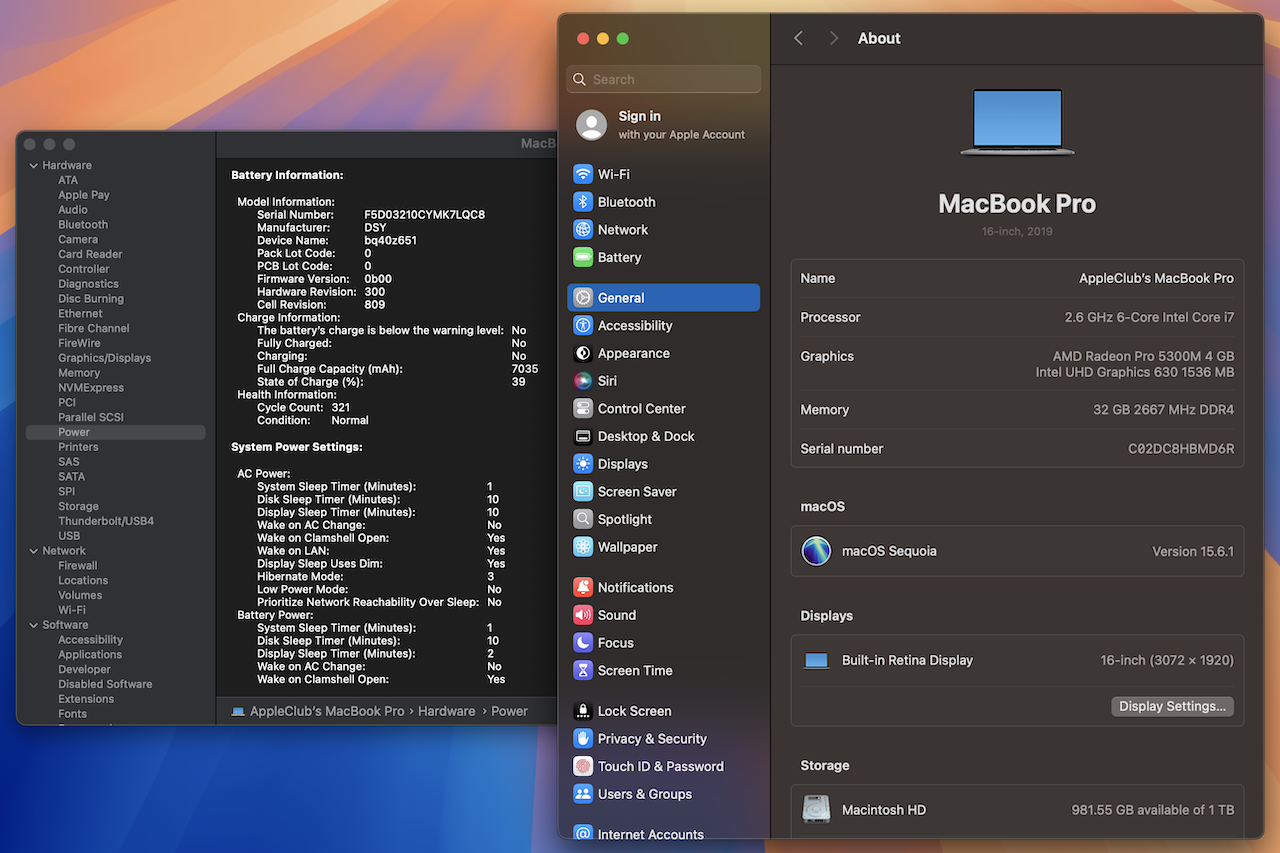The width and height of the screenshot is (1280, 853).
Task: Click the Desktop & Dock icon
Action: (583, 436)
